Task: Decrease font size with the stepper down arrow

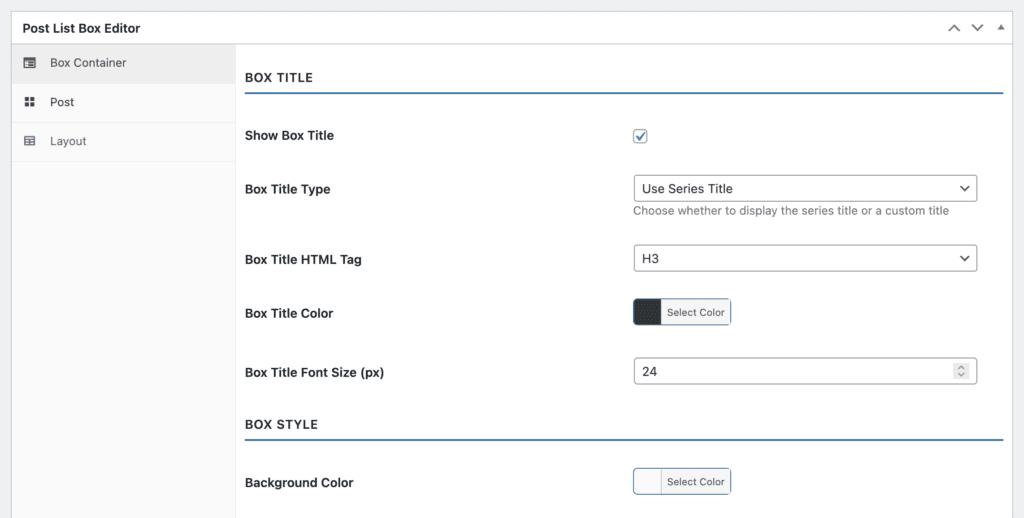Action: pos(961,375)
